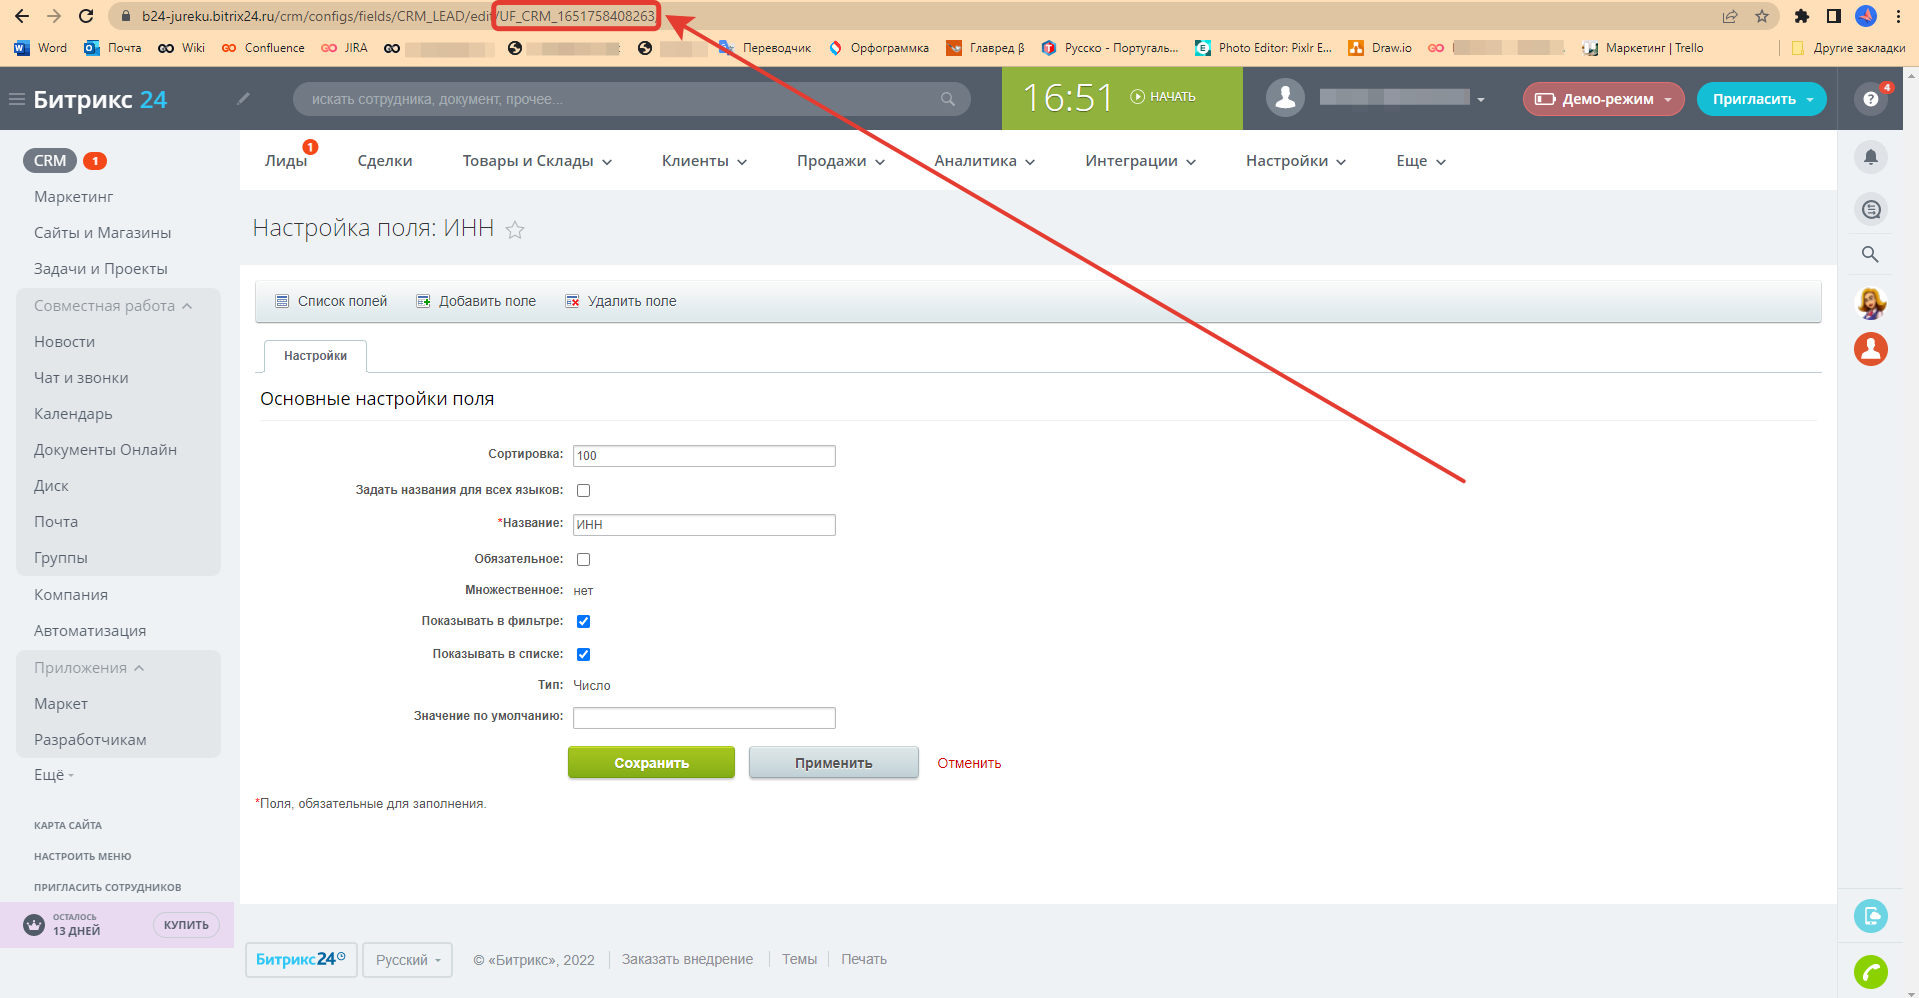The image size is (1919, 998).
Task: Click the notifications bell icon
Action: [x=1870, y=157]
